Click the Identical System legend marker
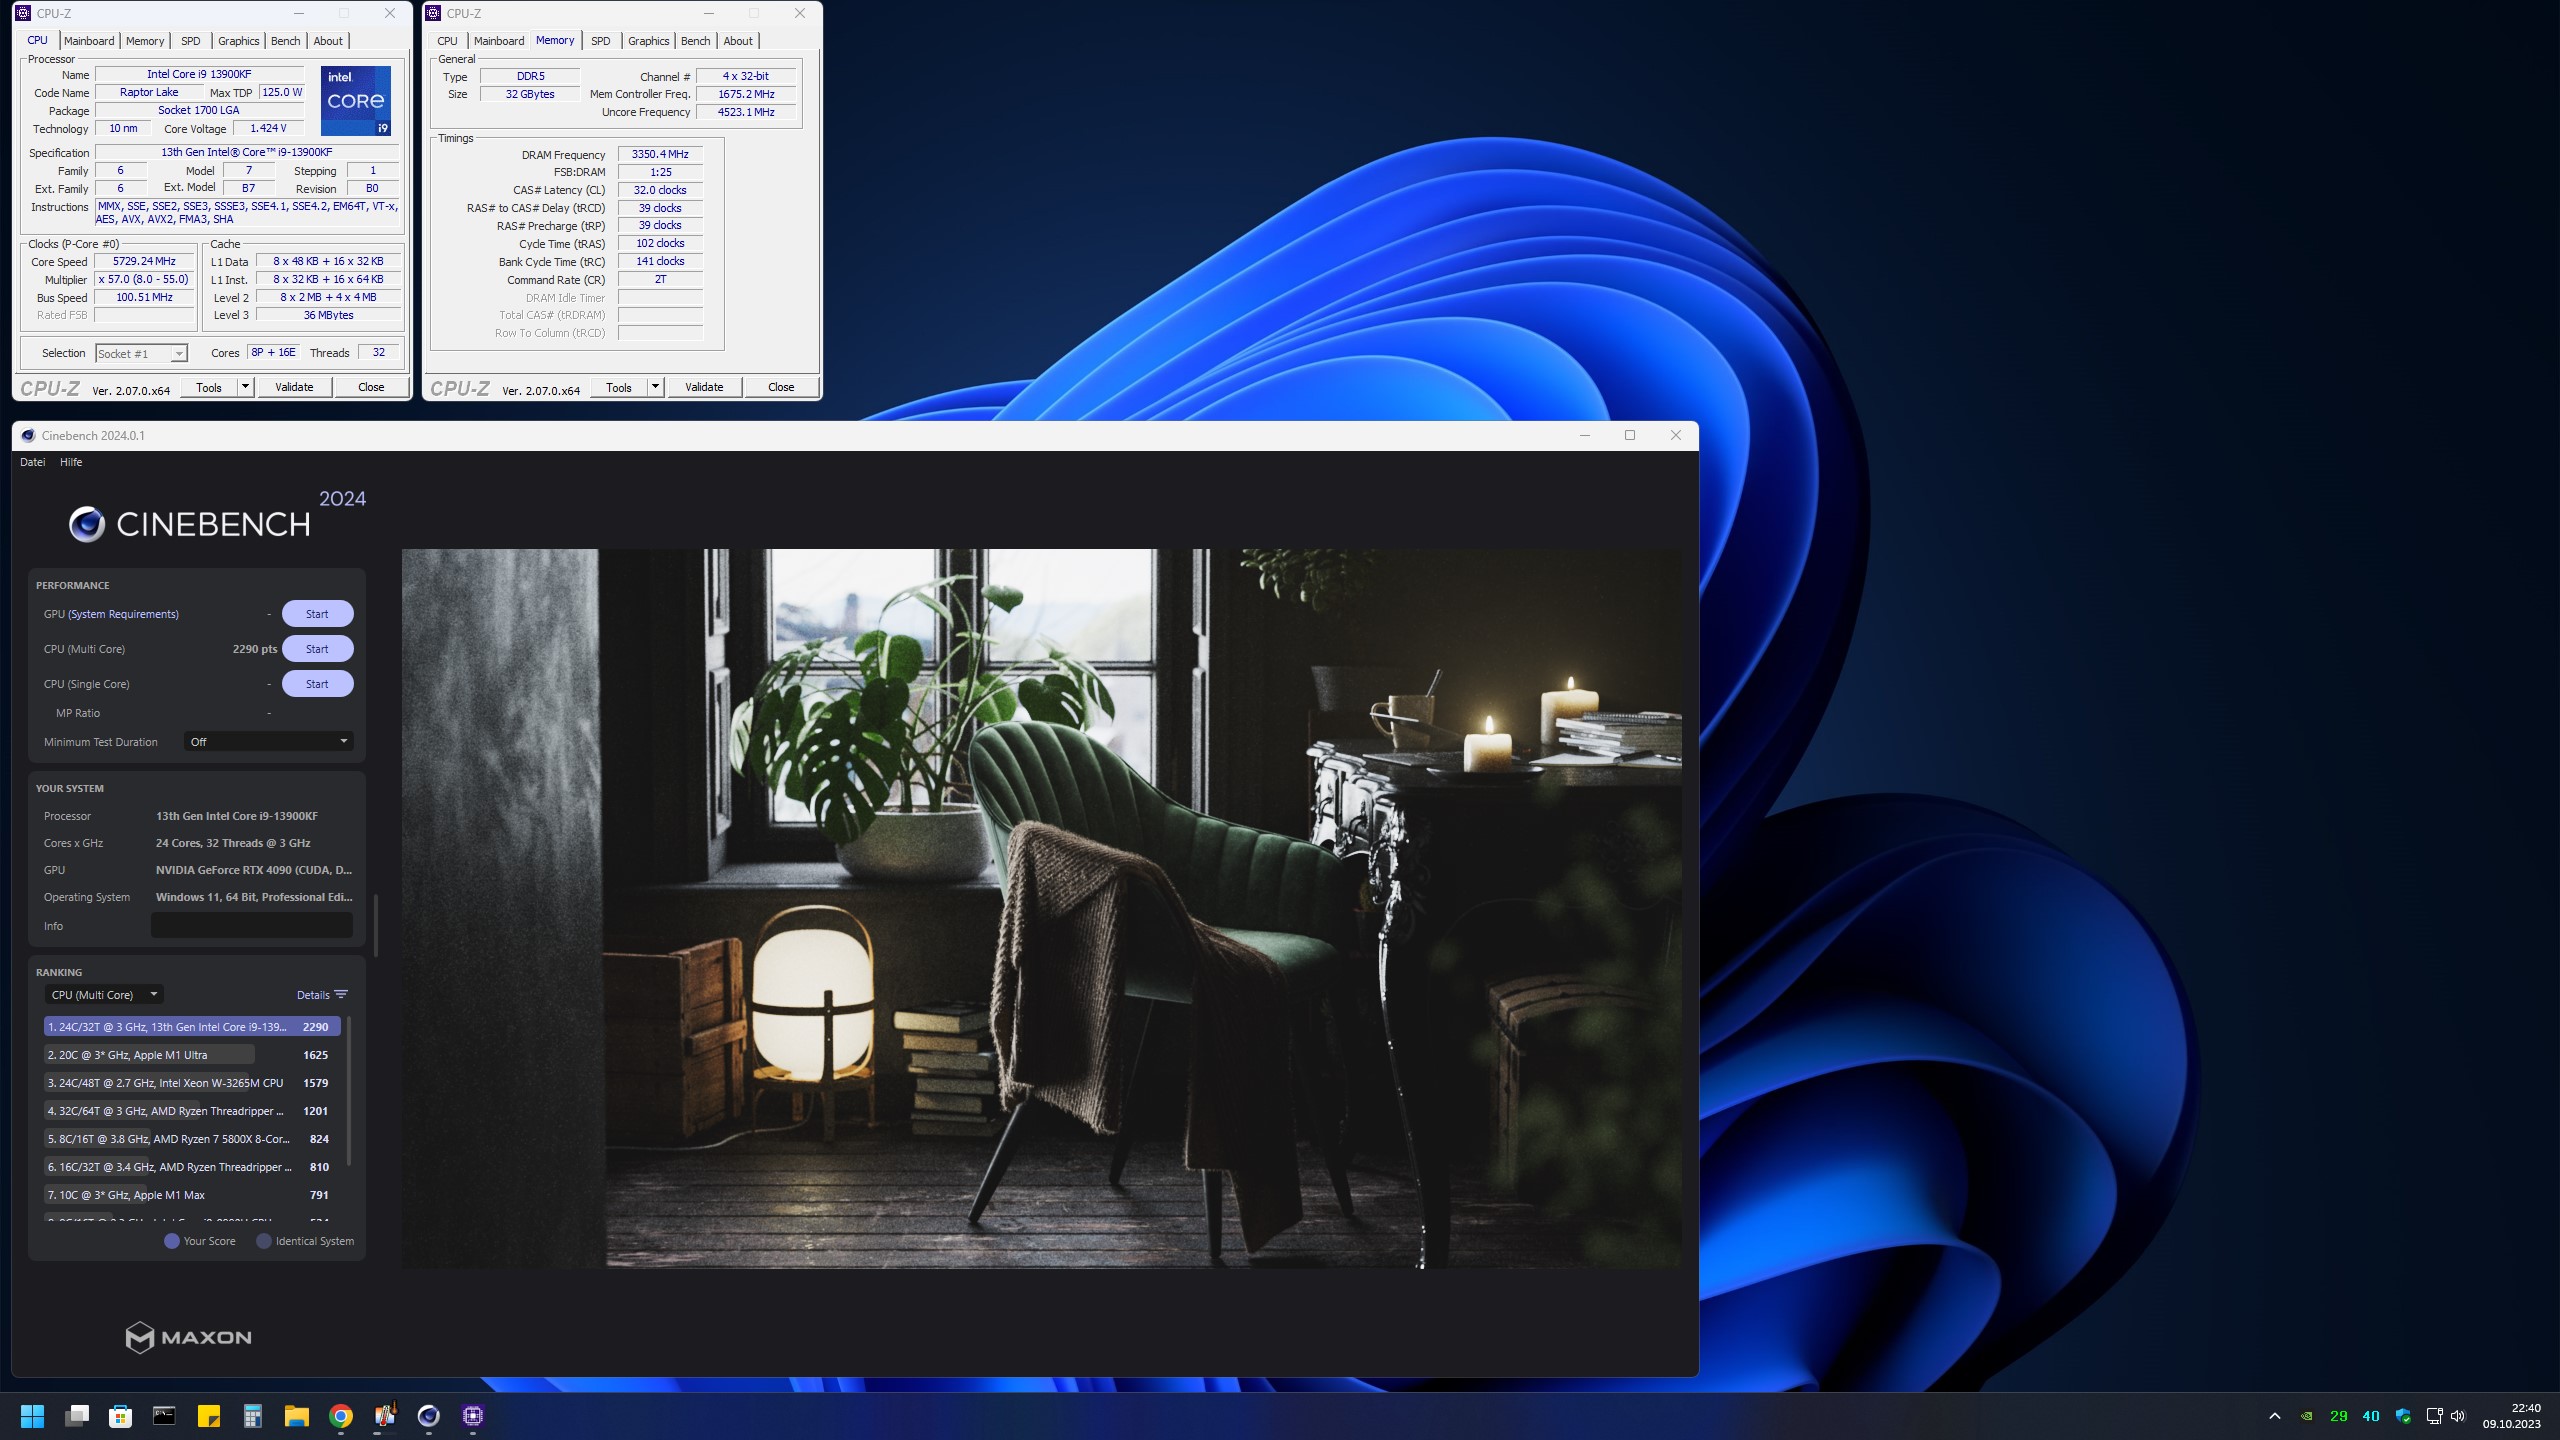The image size is (2560, 1440). 264,1241
